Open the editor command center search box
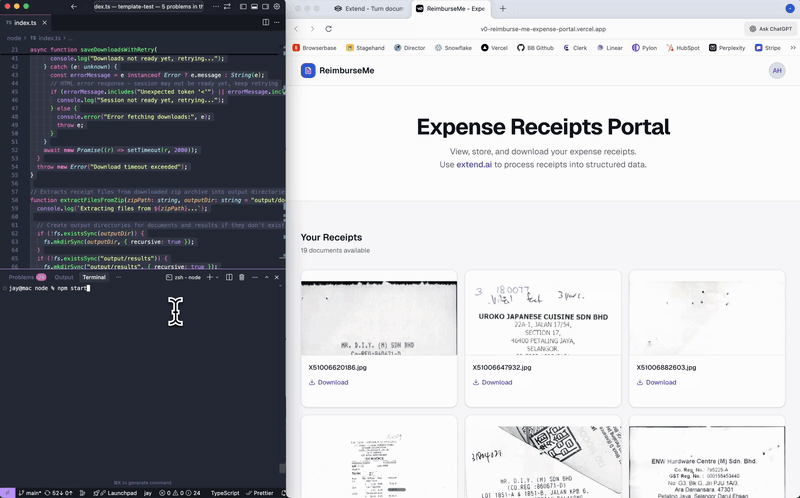Image resolution: width=800 pixels, height=498 pixels. (148, 7)
